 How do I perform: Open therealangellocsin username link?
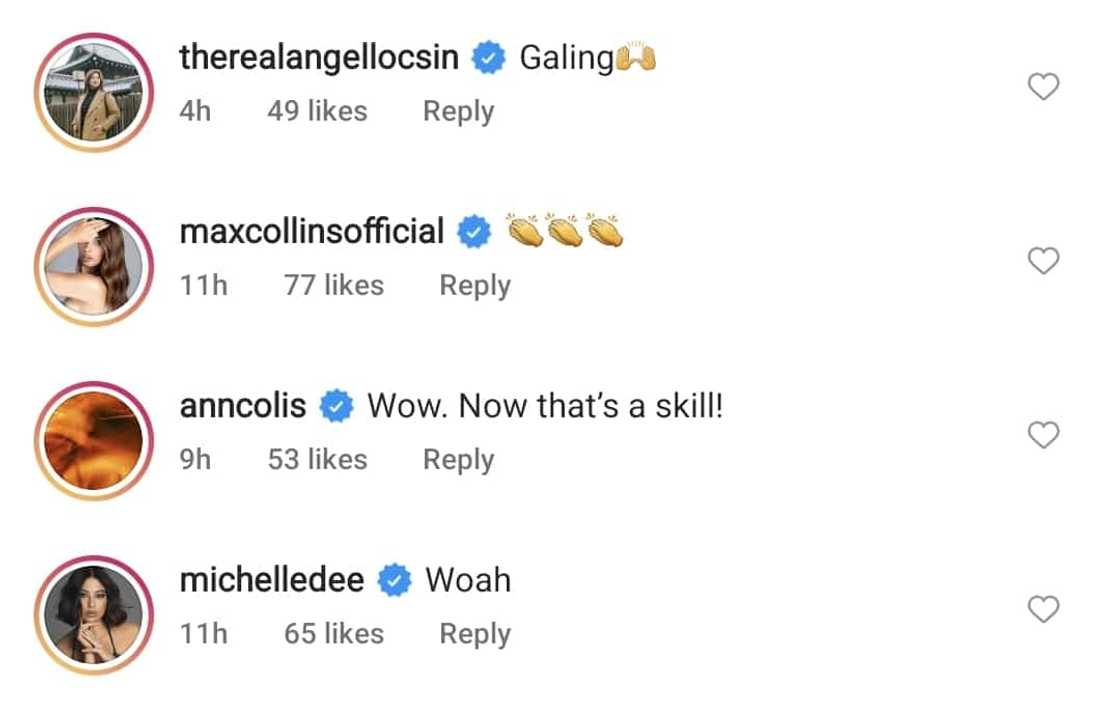[319, 58]
